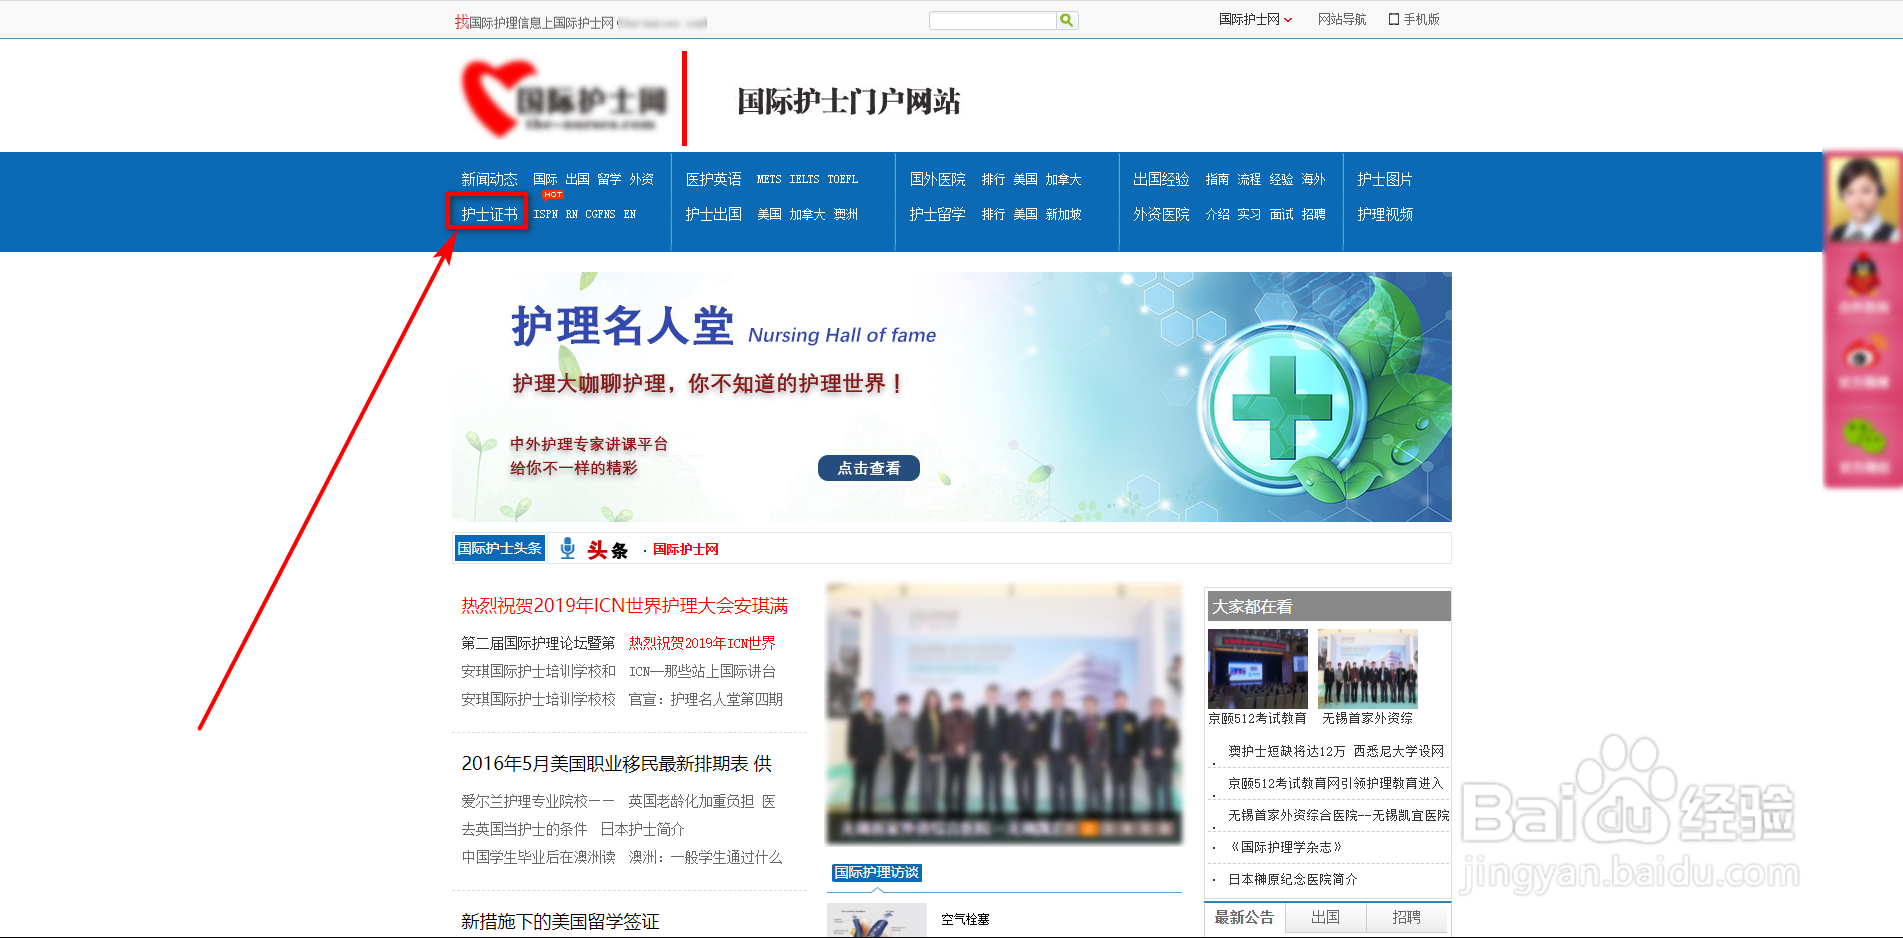Click the 空气栓塞 article thumbnail

[877, 920]
